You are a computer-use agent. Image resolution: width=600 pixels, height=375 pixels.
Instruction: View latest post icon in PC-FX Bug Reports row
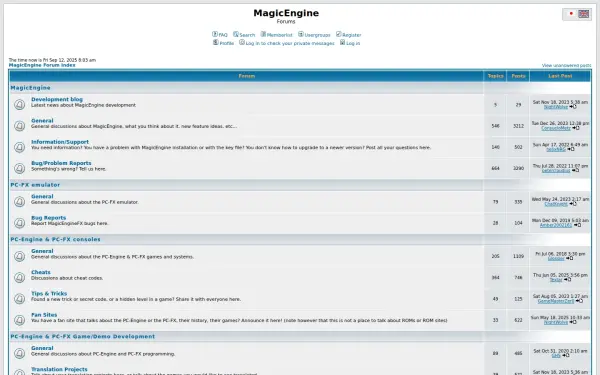pos(577,225)
